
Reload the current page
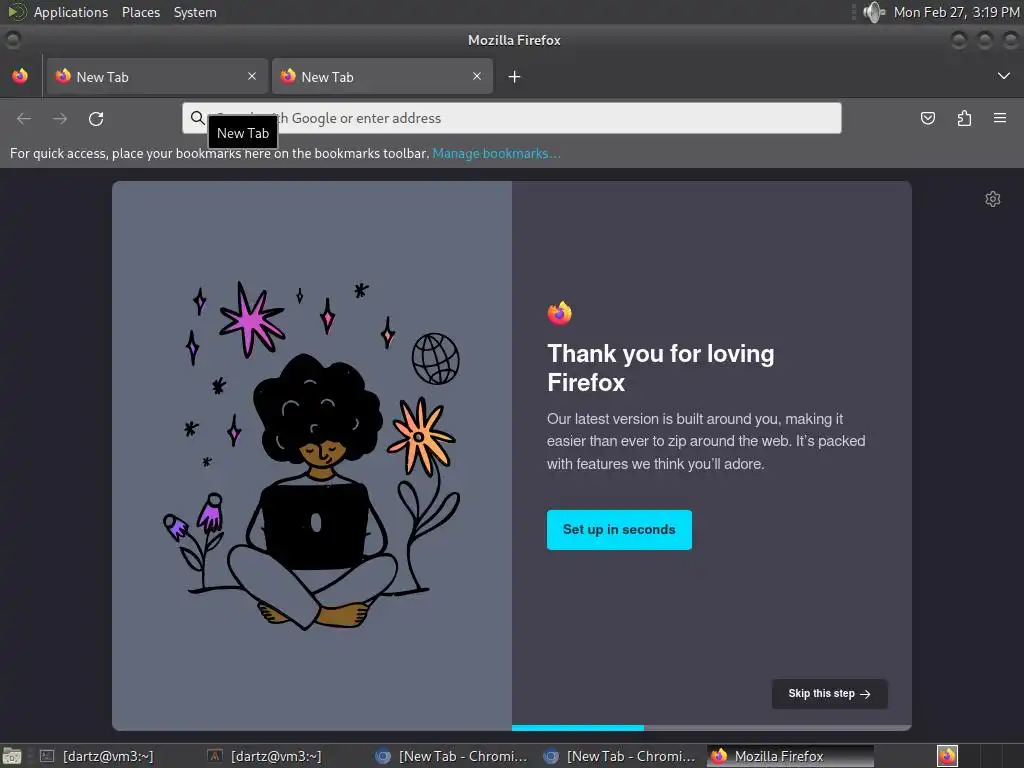pyautogui.click(x=96, y=118)
